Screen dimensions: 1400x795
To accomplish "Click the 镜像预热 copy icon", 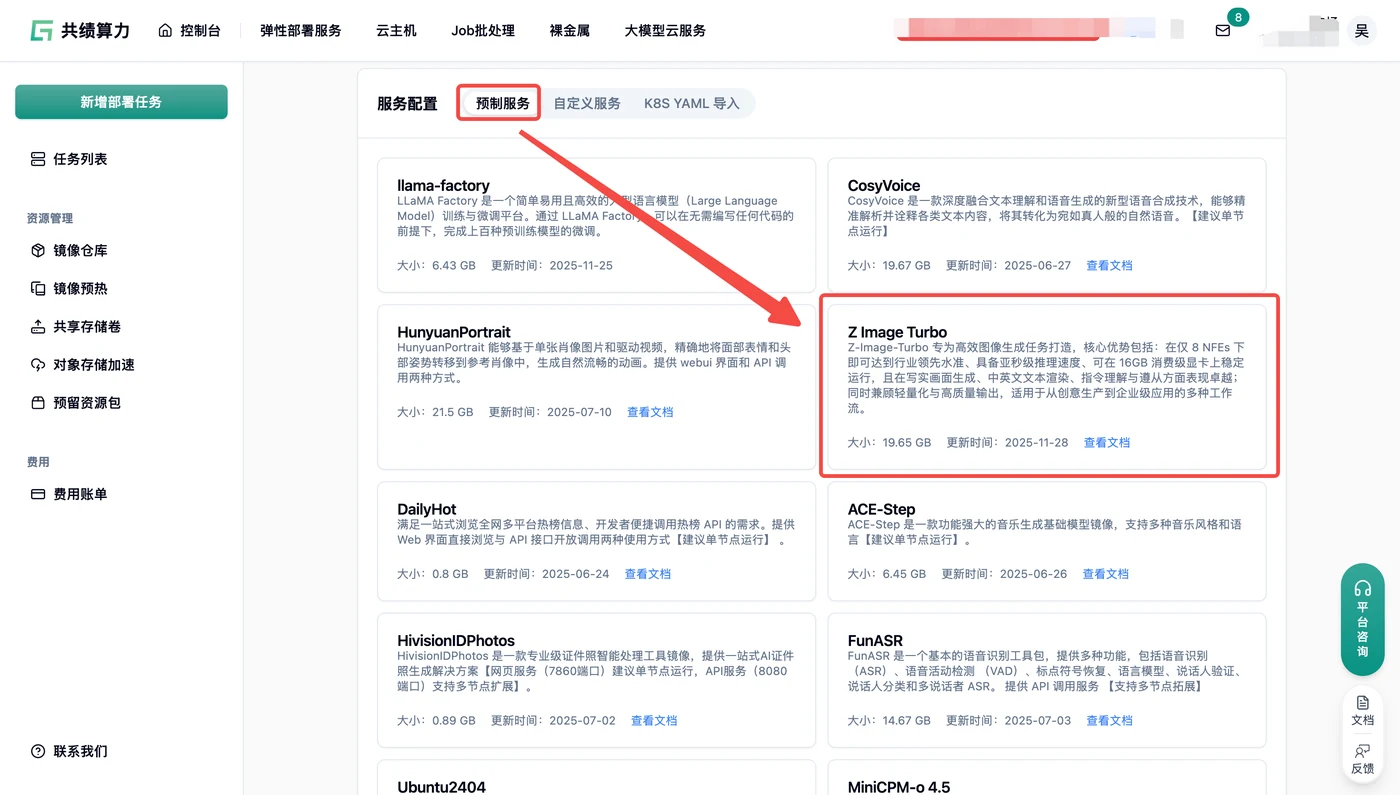I will coord(38,288).
